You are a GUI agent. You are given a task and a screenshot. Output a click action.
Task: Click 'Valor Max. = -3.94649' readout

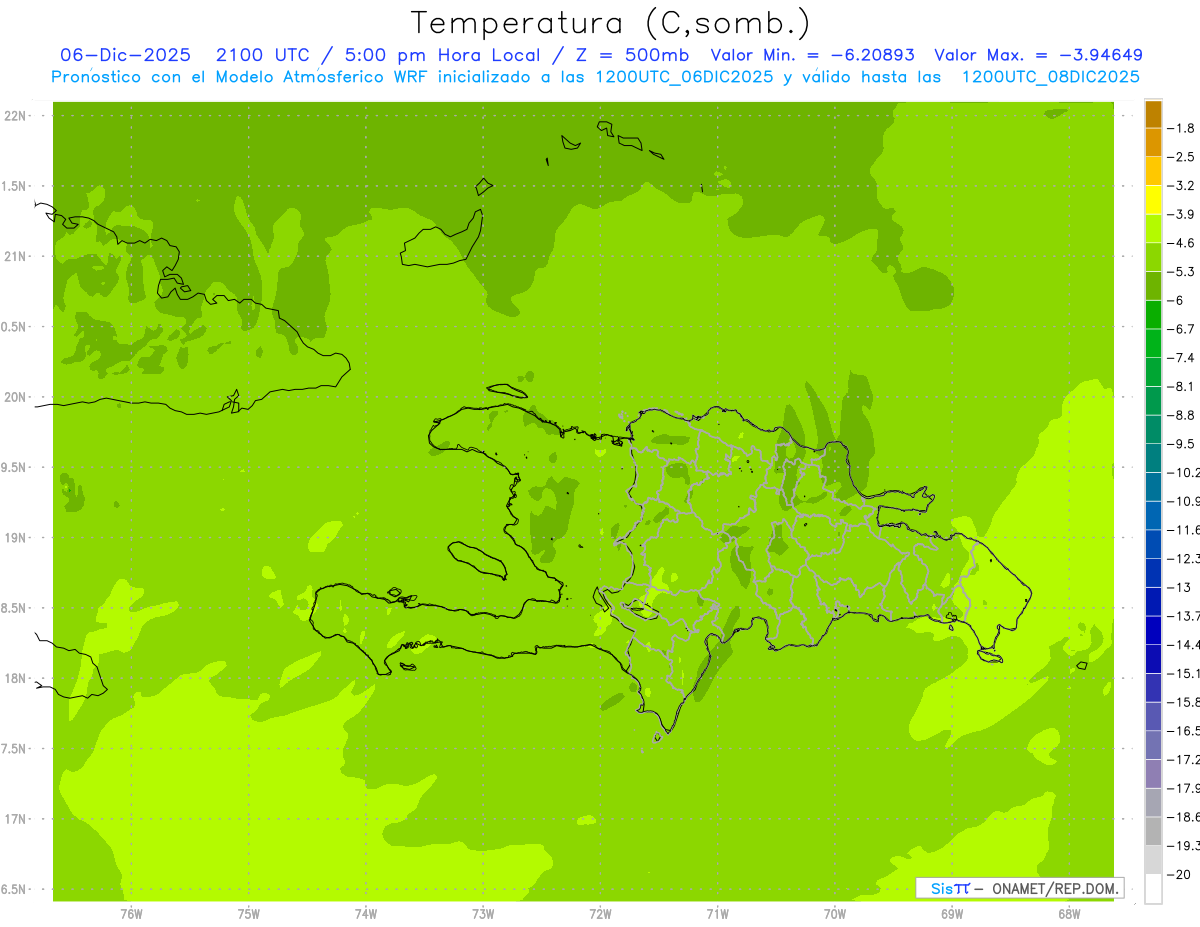[1038, 55]
